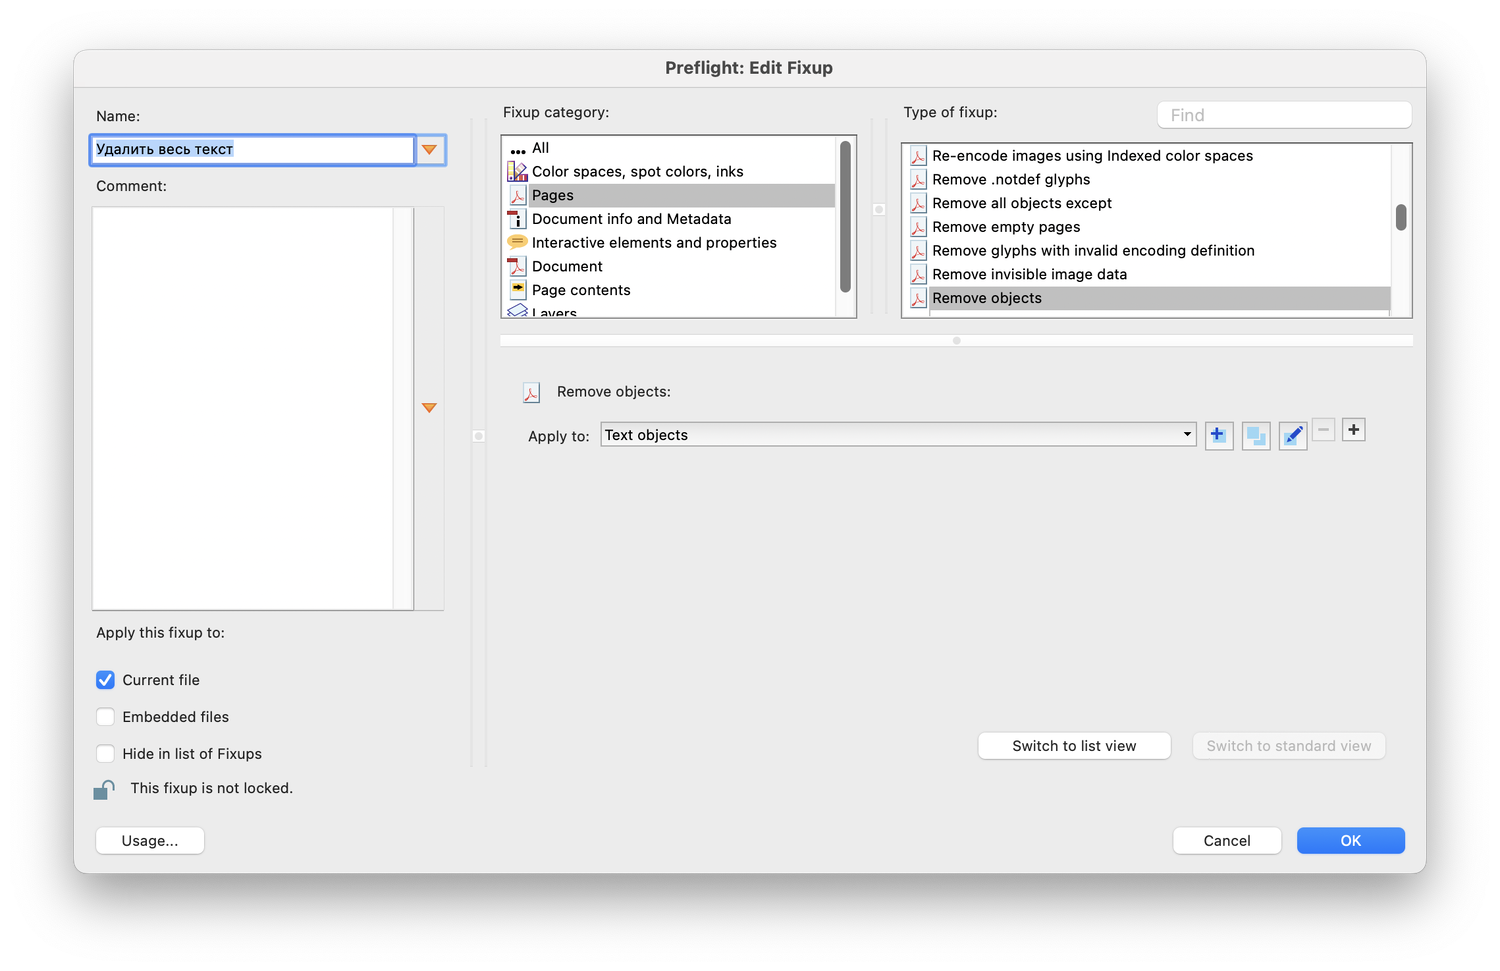Confirm the fixup with OK
1500x971 pixels.
point(1351,841)
